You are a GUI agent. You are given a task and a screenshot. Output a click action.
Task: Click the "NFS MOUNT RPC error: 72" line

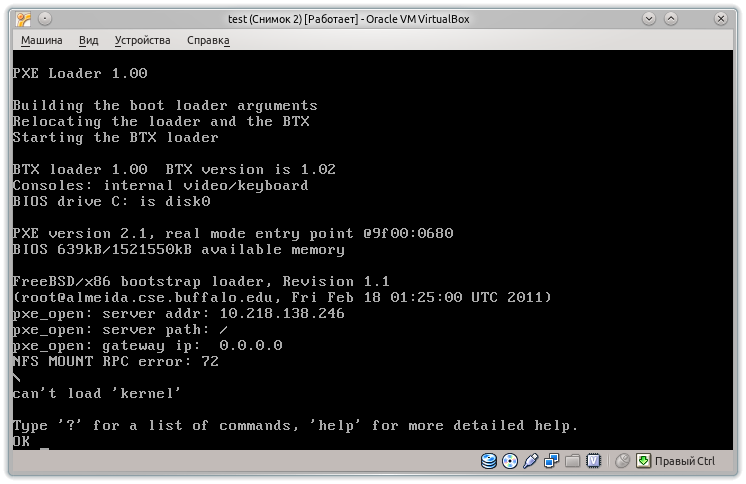coord(116,361)
